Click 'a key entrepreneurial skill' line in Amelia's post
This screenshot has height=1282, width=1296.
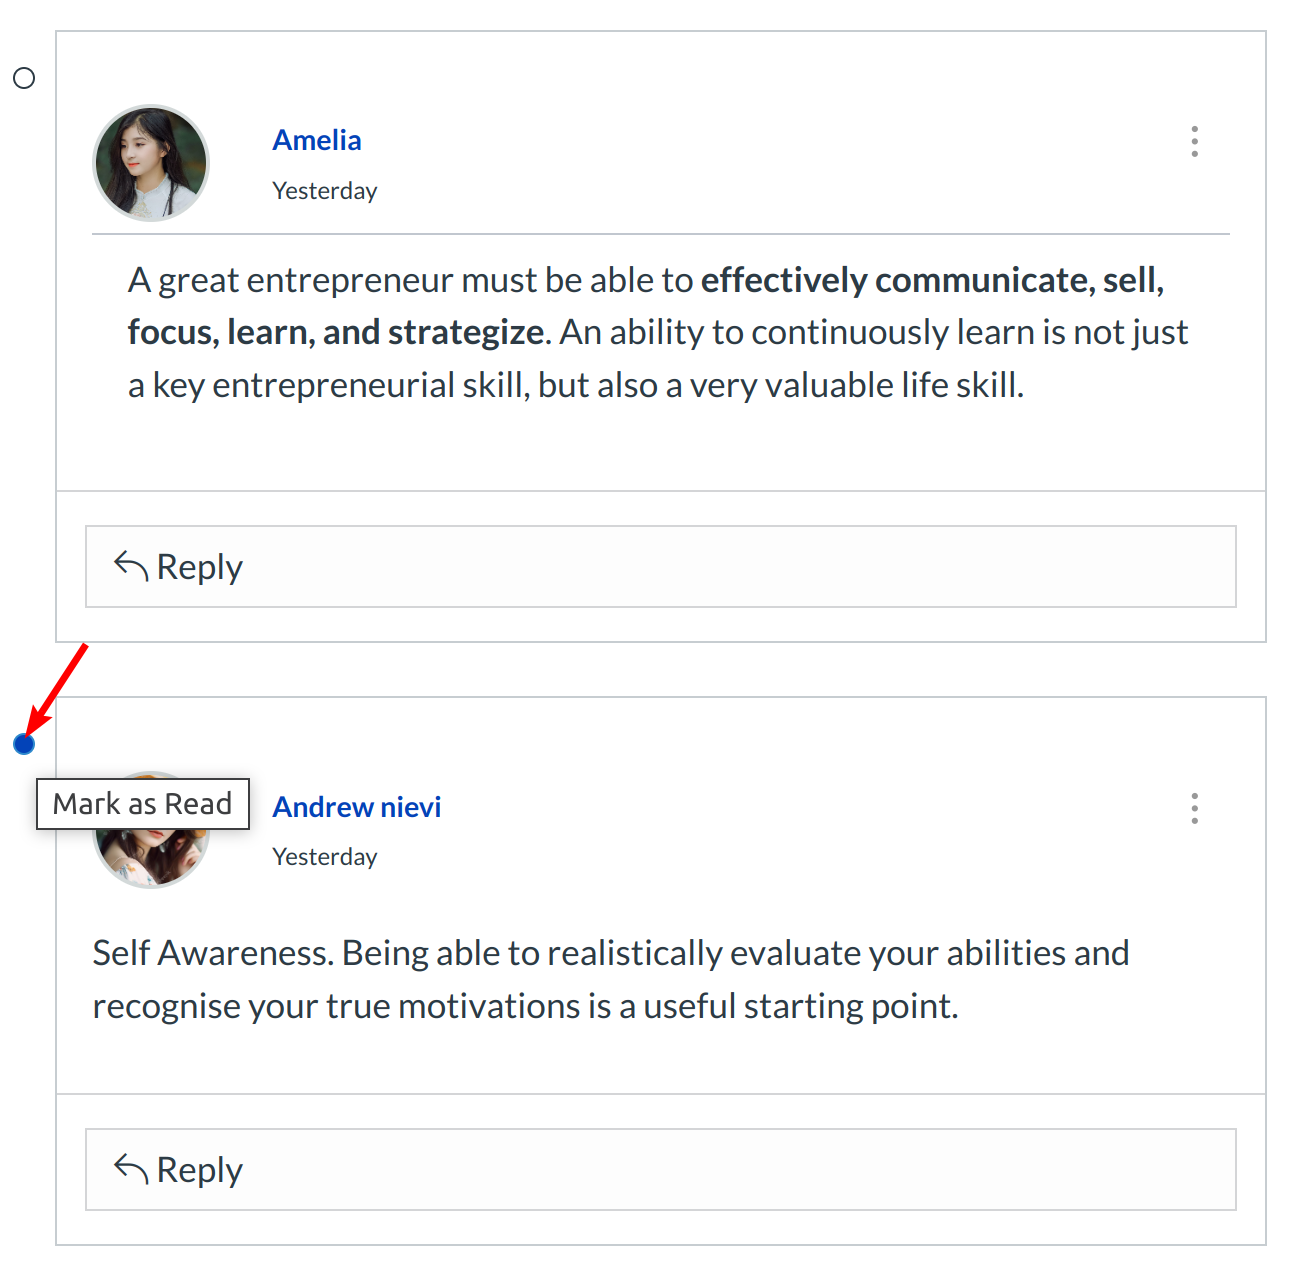328,385
